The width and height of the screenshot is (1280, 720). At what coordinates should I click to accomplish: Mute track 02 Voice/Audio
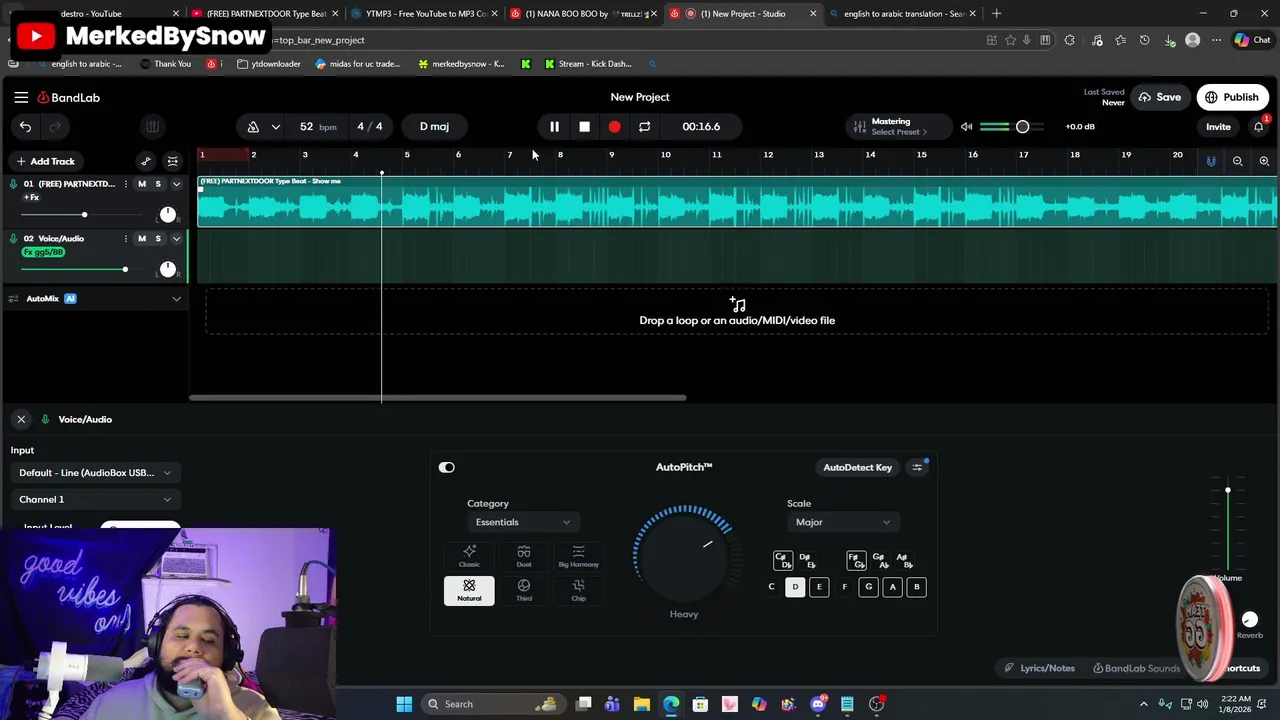pyautogui.click(x=142, y=238)
